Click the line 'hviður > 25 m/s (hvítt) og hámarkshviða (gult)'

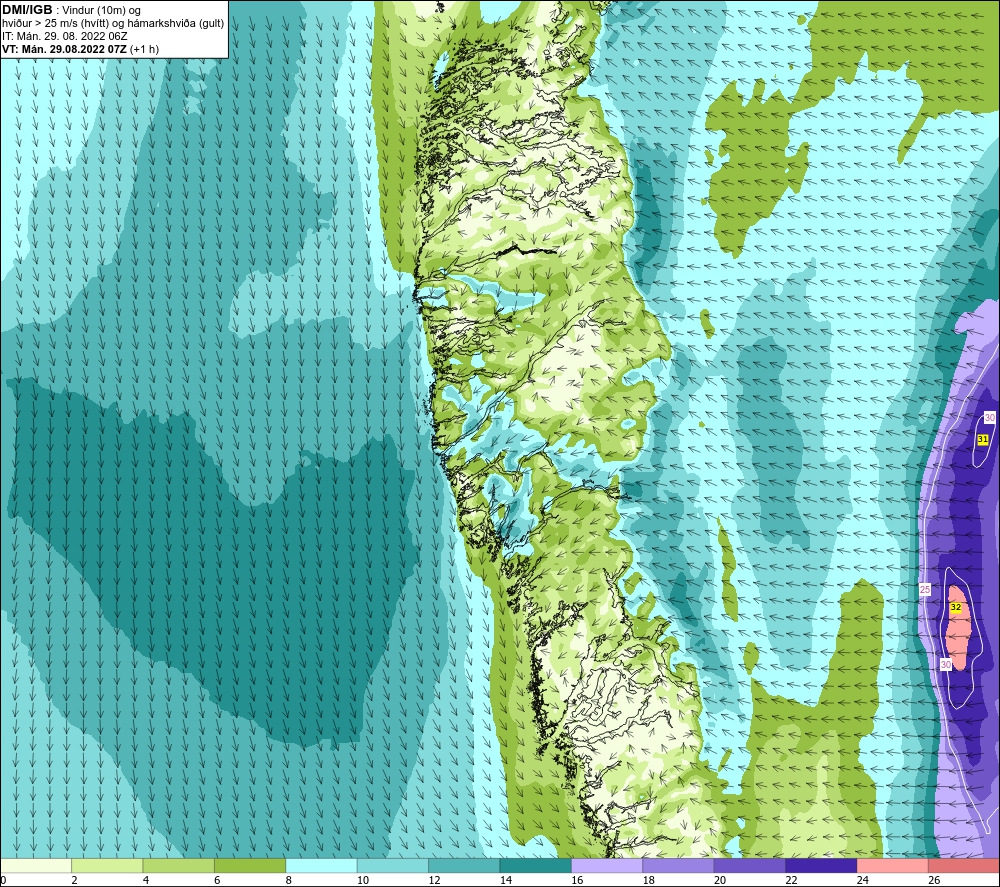[x=113, y=23]
